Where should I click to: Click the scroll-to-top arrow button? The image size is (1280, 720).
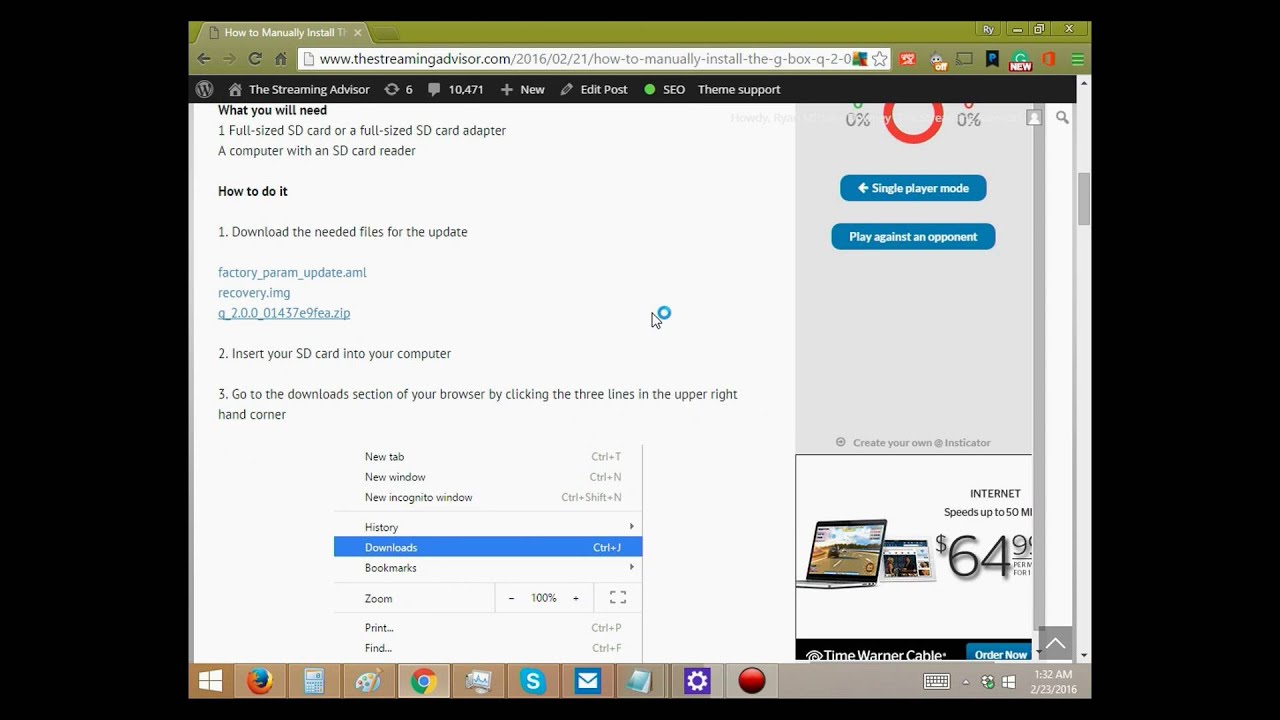(x=1055, y=643)
